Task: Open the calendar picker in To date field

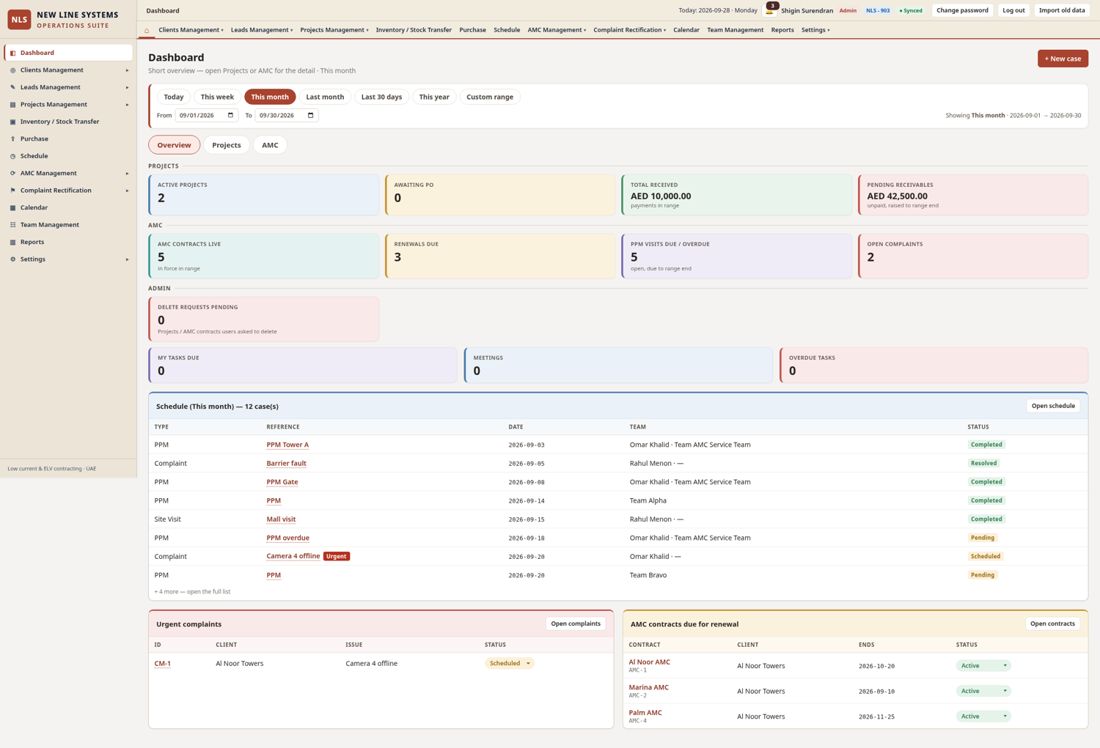Action: [x=310, y=115]
